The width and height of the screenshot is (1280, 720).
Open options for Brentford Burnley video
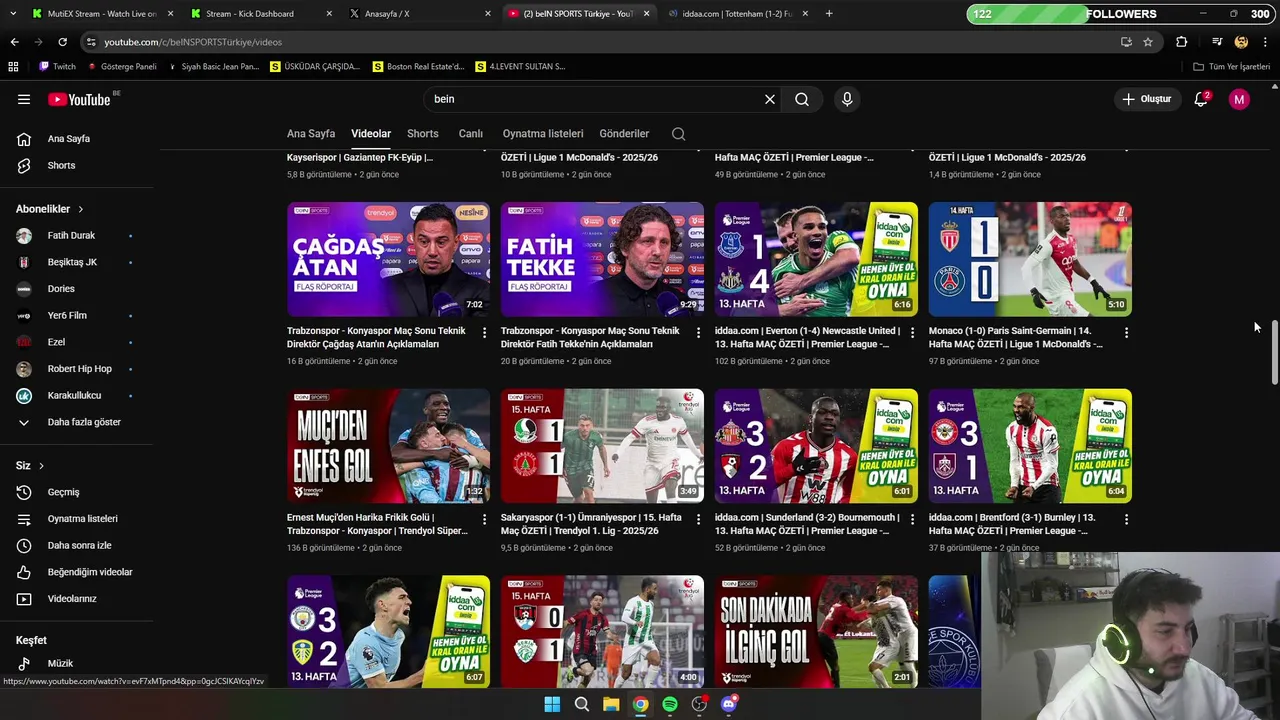1126,519
